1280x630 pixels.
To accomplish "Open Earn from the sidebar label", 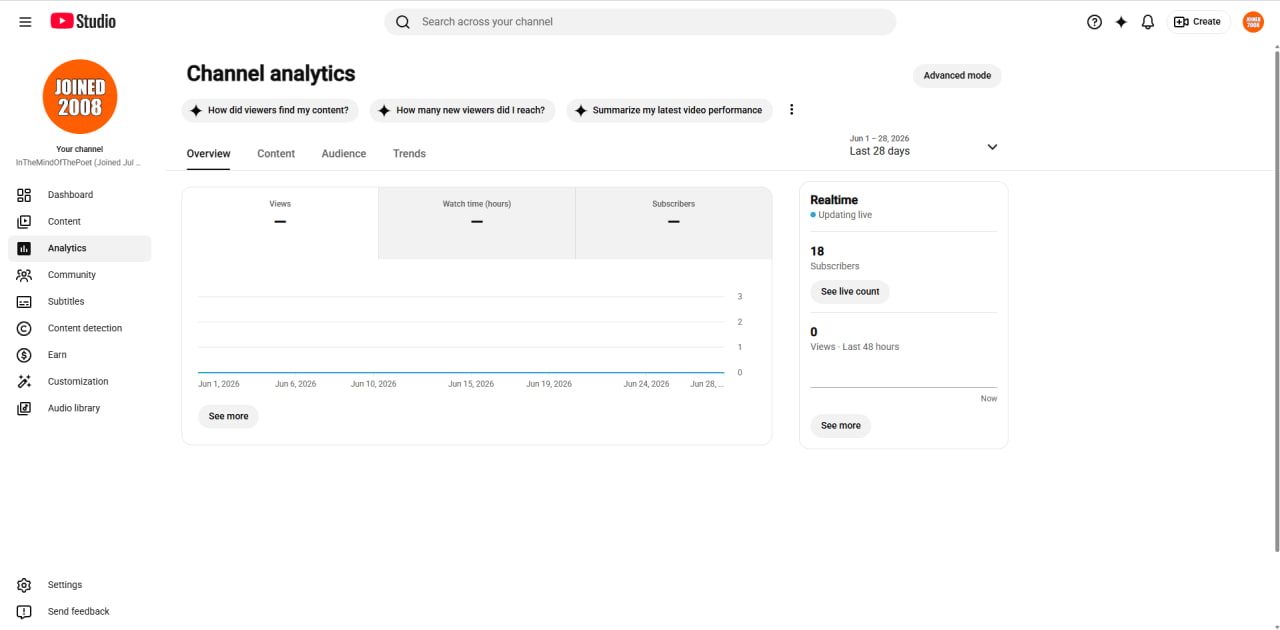I will [57, 355].
